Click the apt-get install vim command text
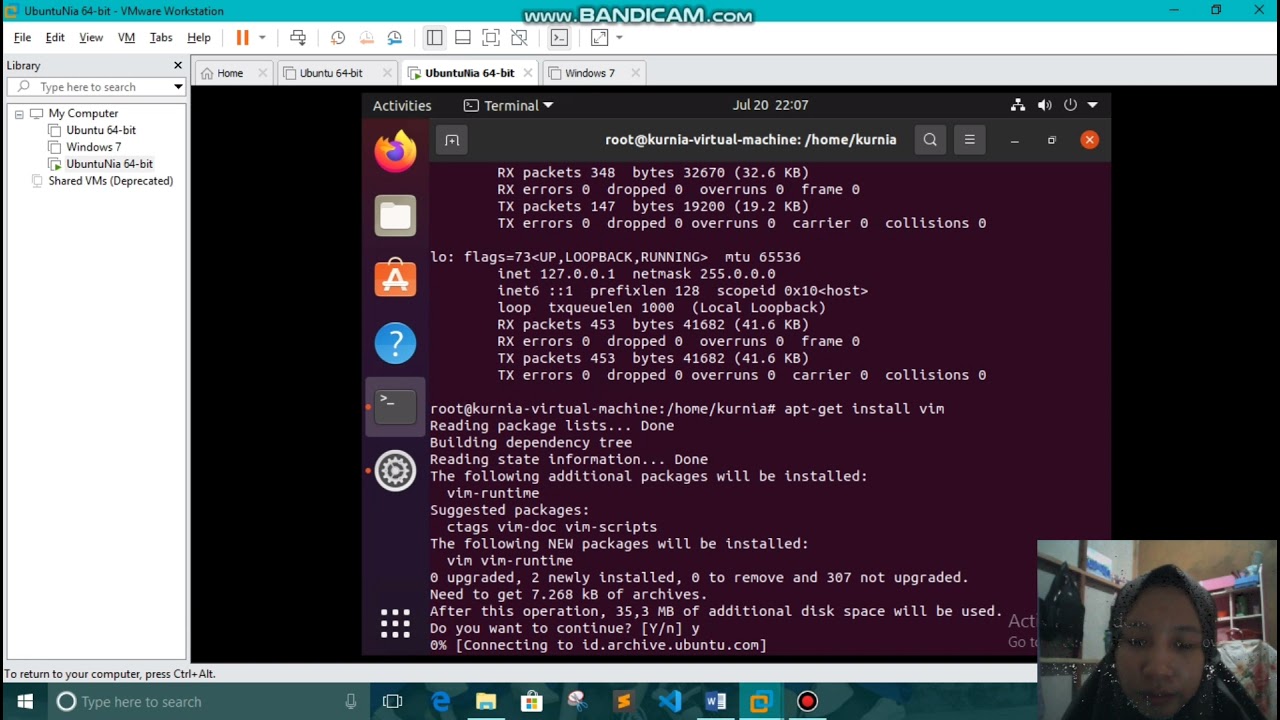The height and width of the screenshot is (720, 1280). (x=864, y=409)
